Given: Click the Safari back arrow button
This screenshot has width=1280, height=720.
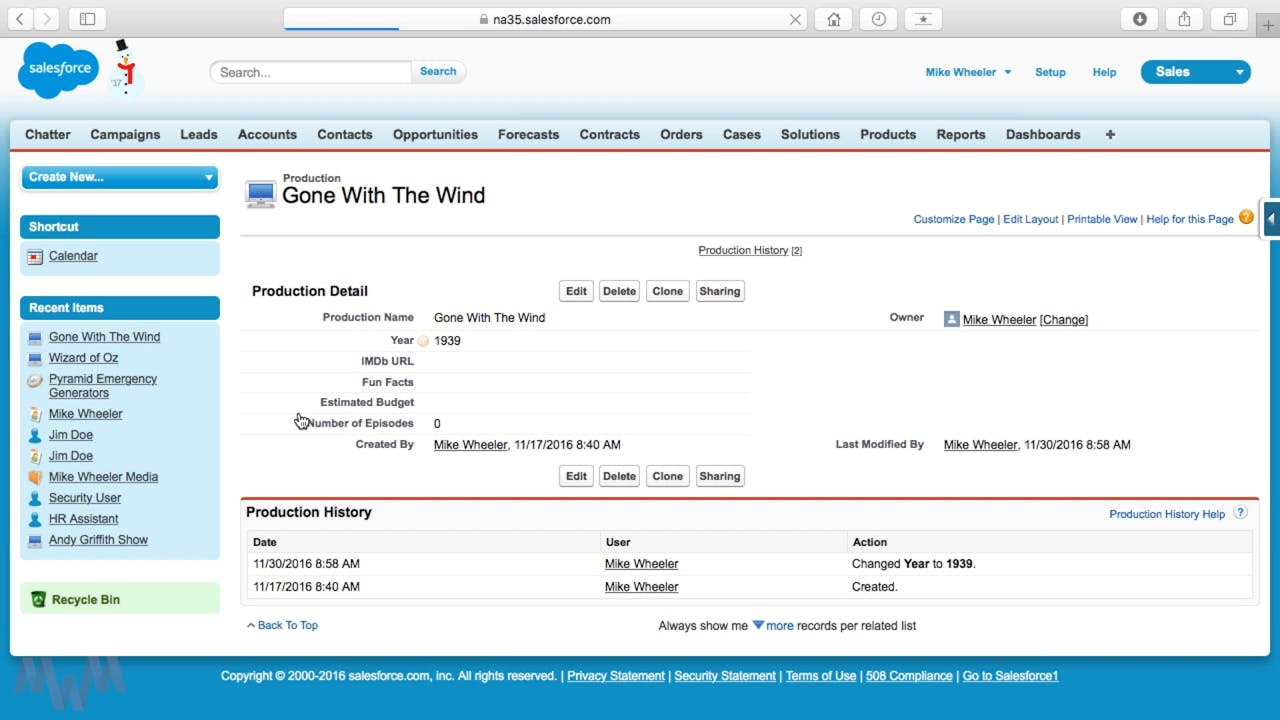Looking at the screenshot, I should point(20,19).
